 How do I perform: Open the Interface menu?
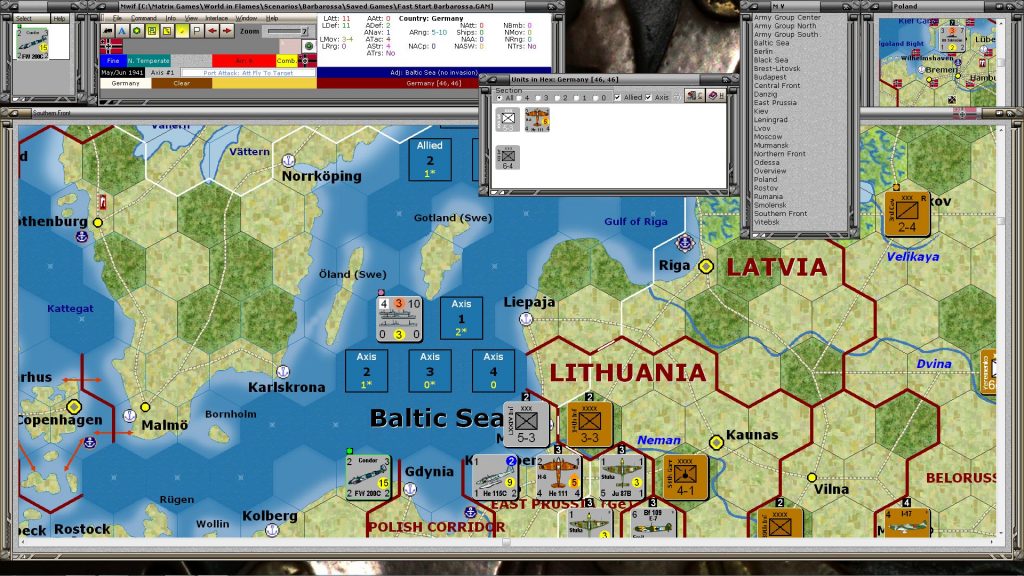[216, 18]
